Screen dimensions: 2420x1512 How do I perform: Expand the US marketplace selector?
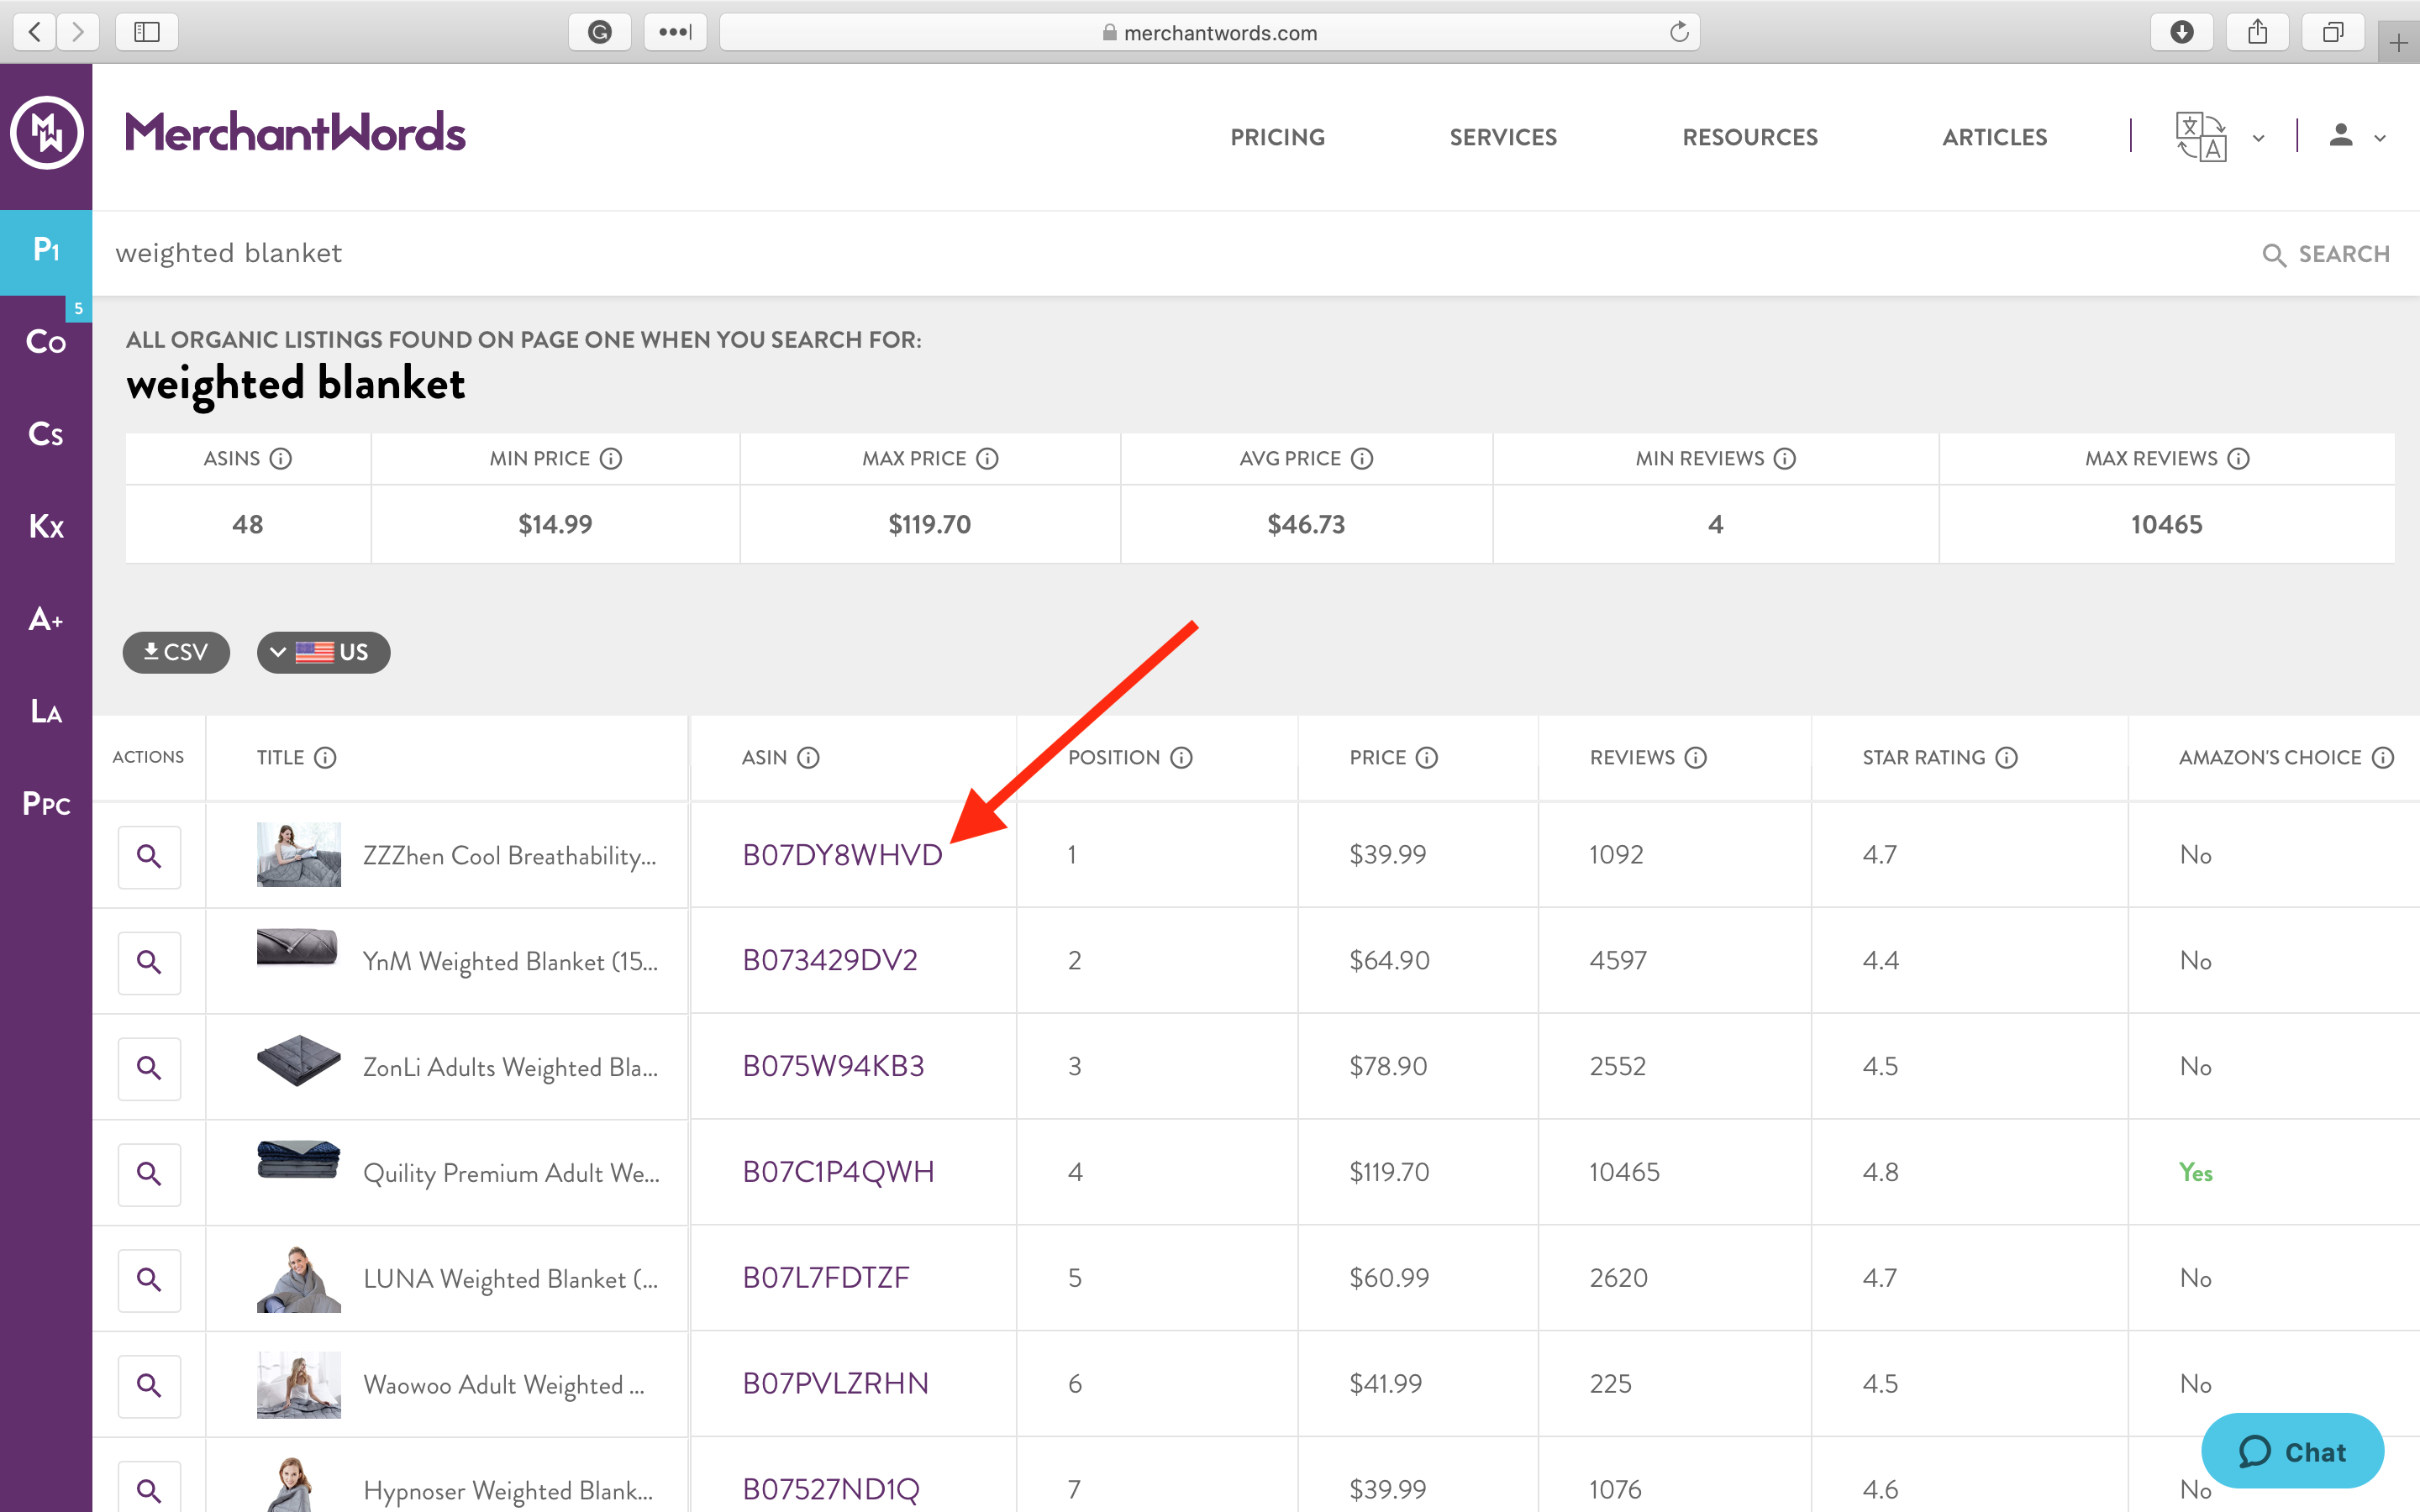[323, 652]
